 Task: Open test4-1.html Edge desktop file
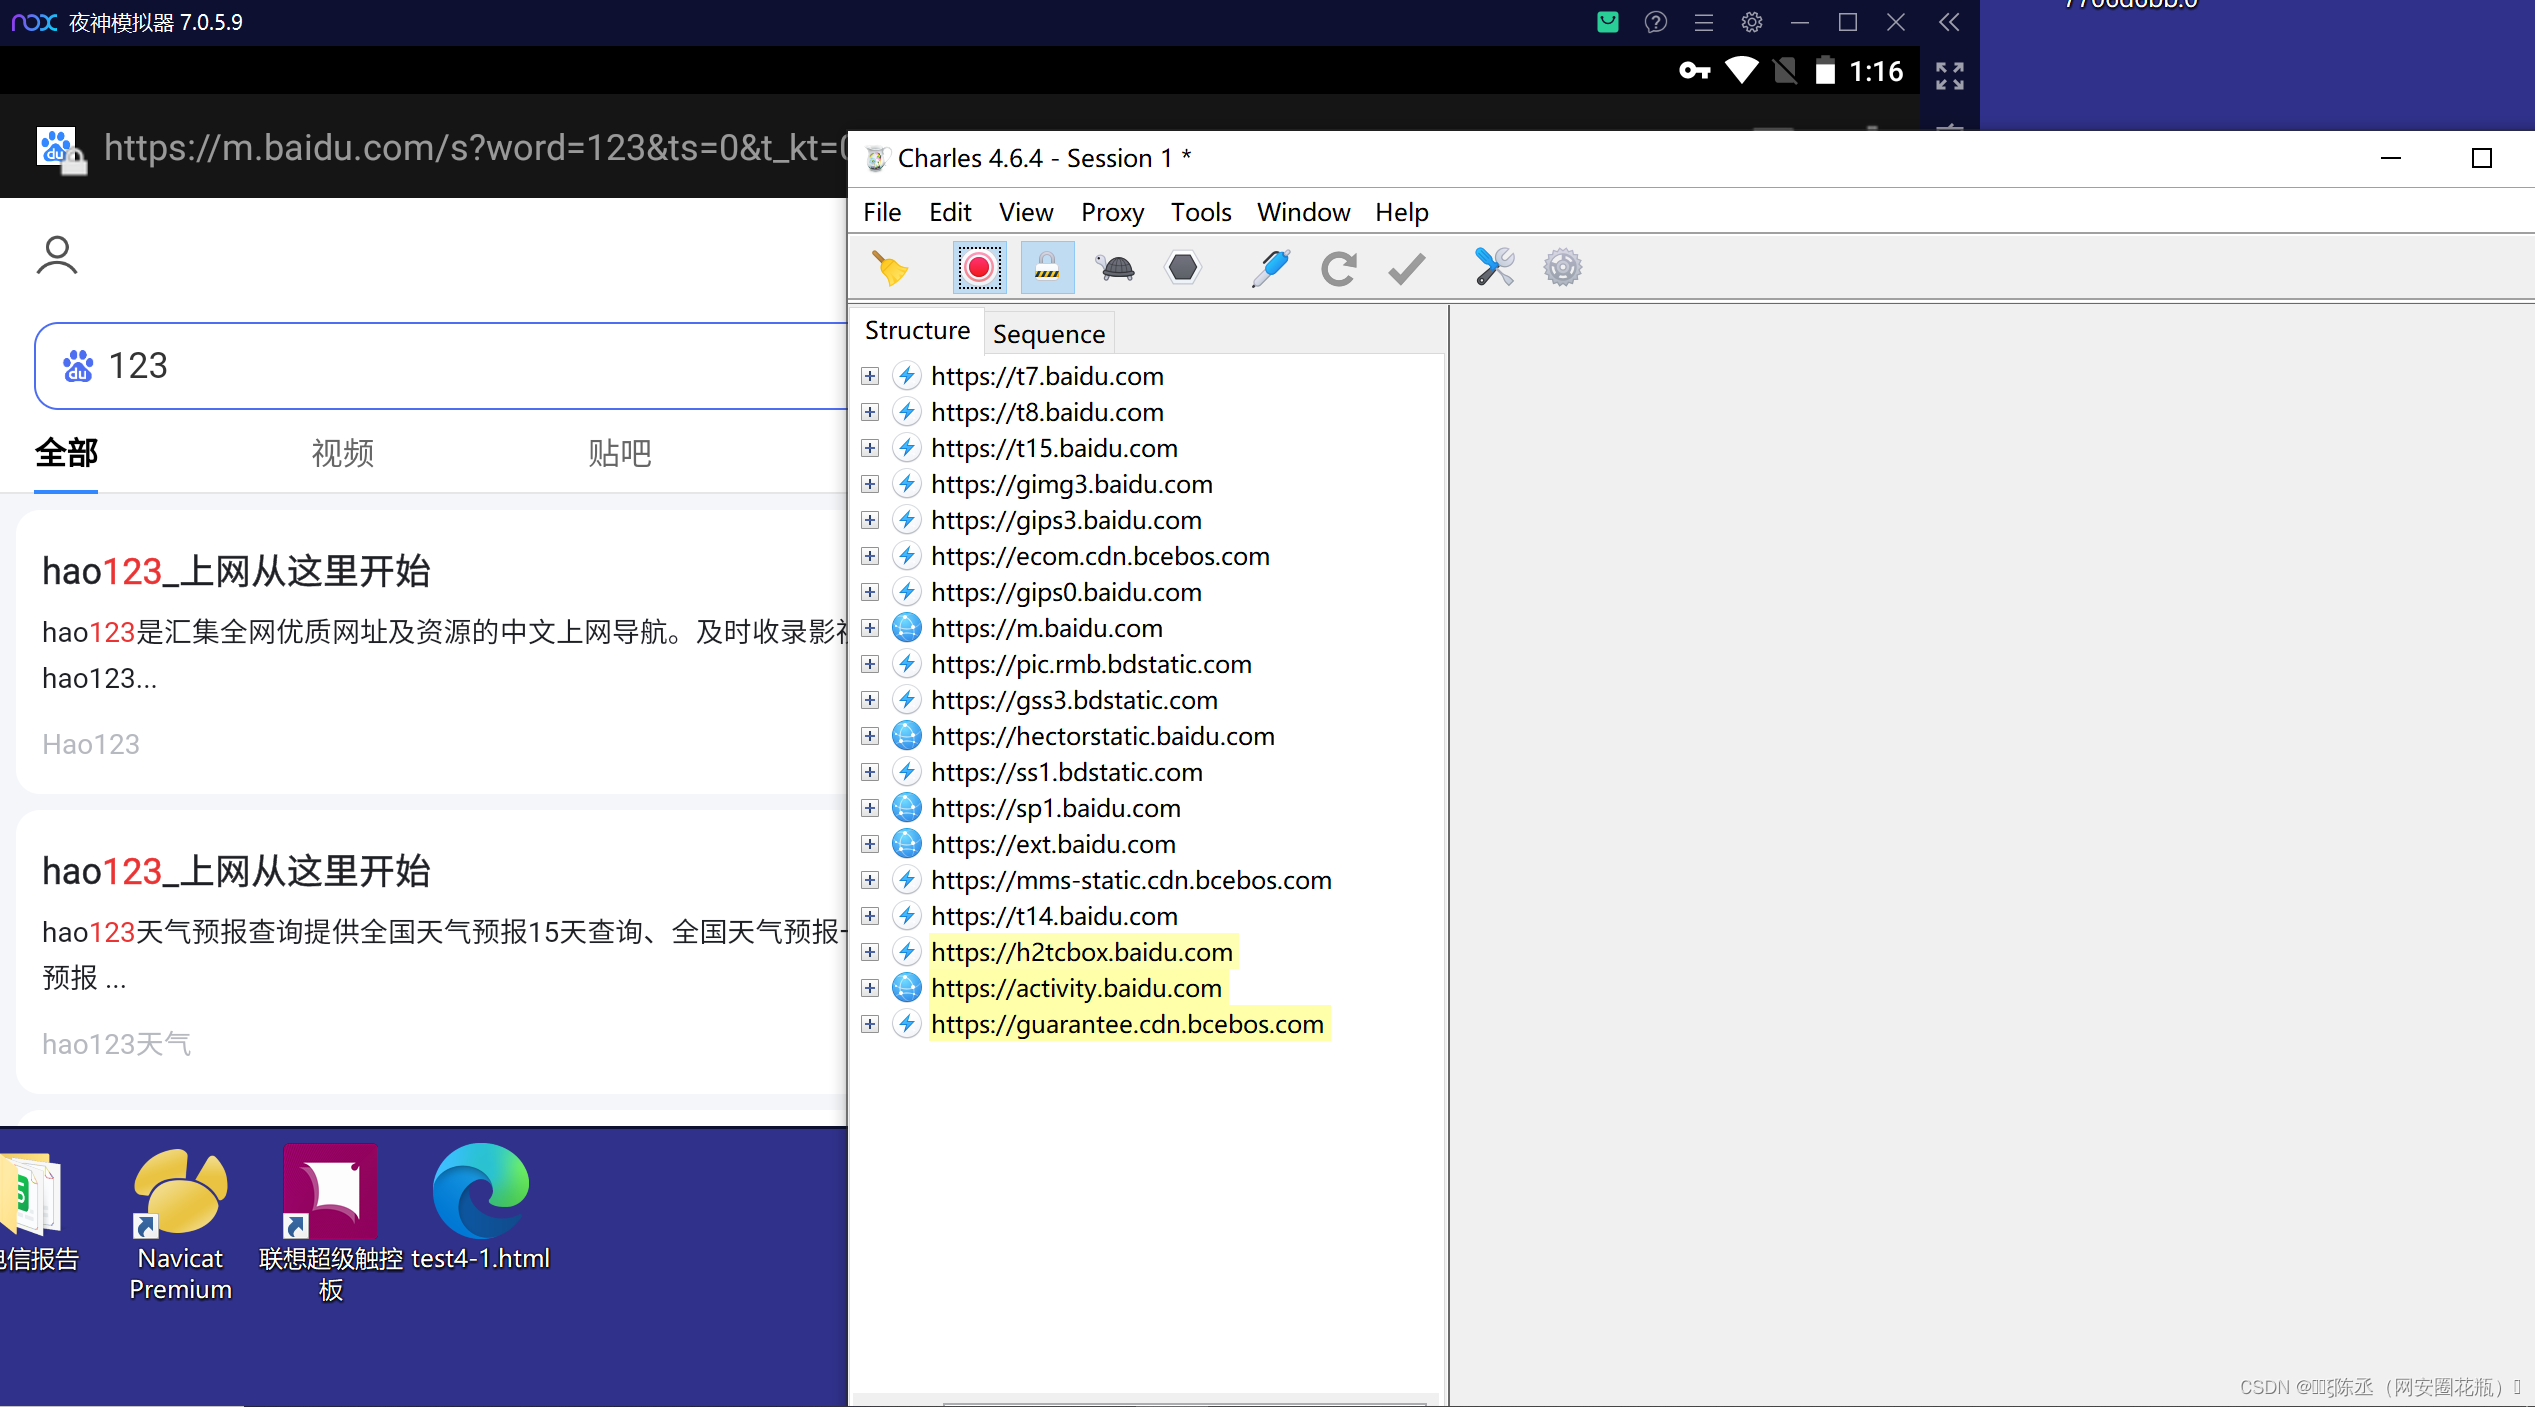[x=481, y=1208]
